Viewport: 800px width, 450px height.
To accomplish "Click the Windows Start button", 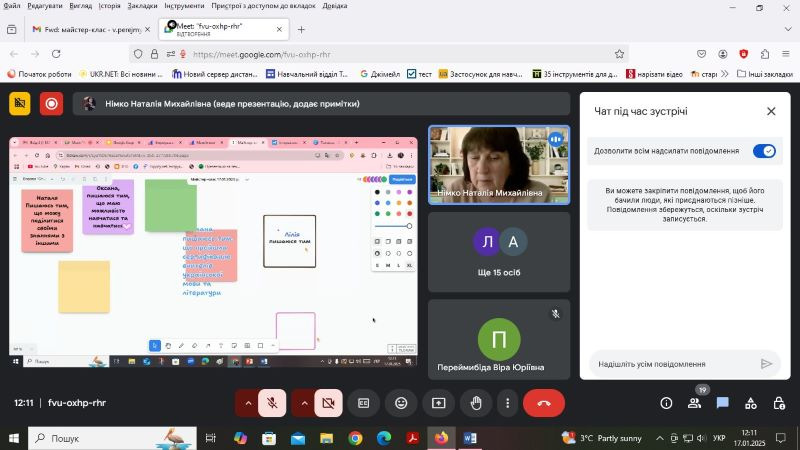I will click(14, 438).
